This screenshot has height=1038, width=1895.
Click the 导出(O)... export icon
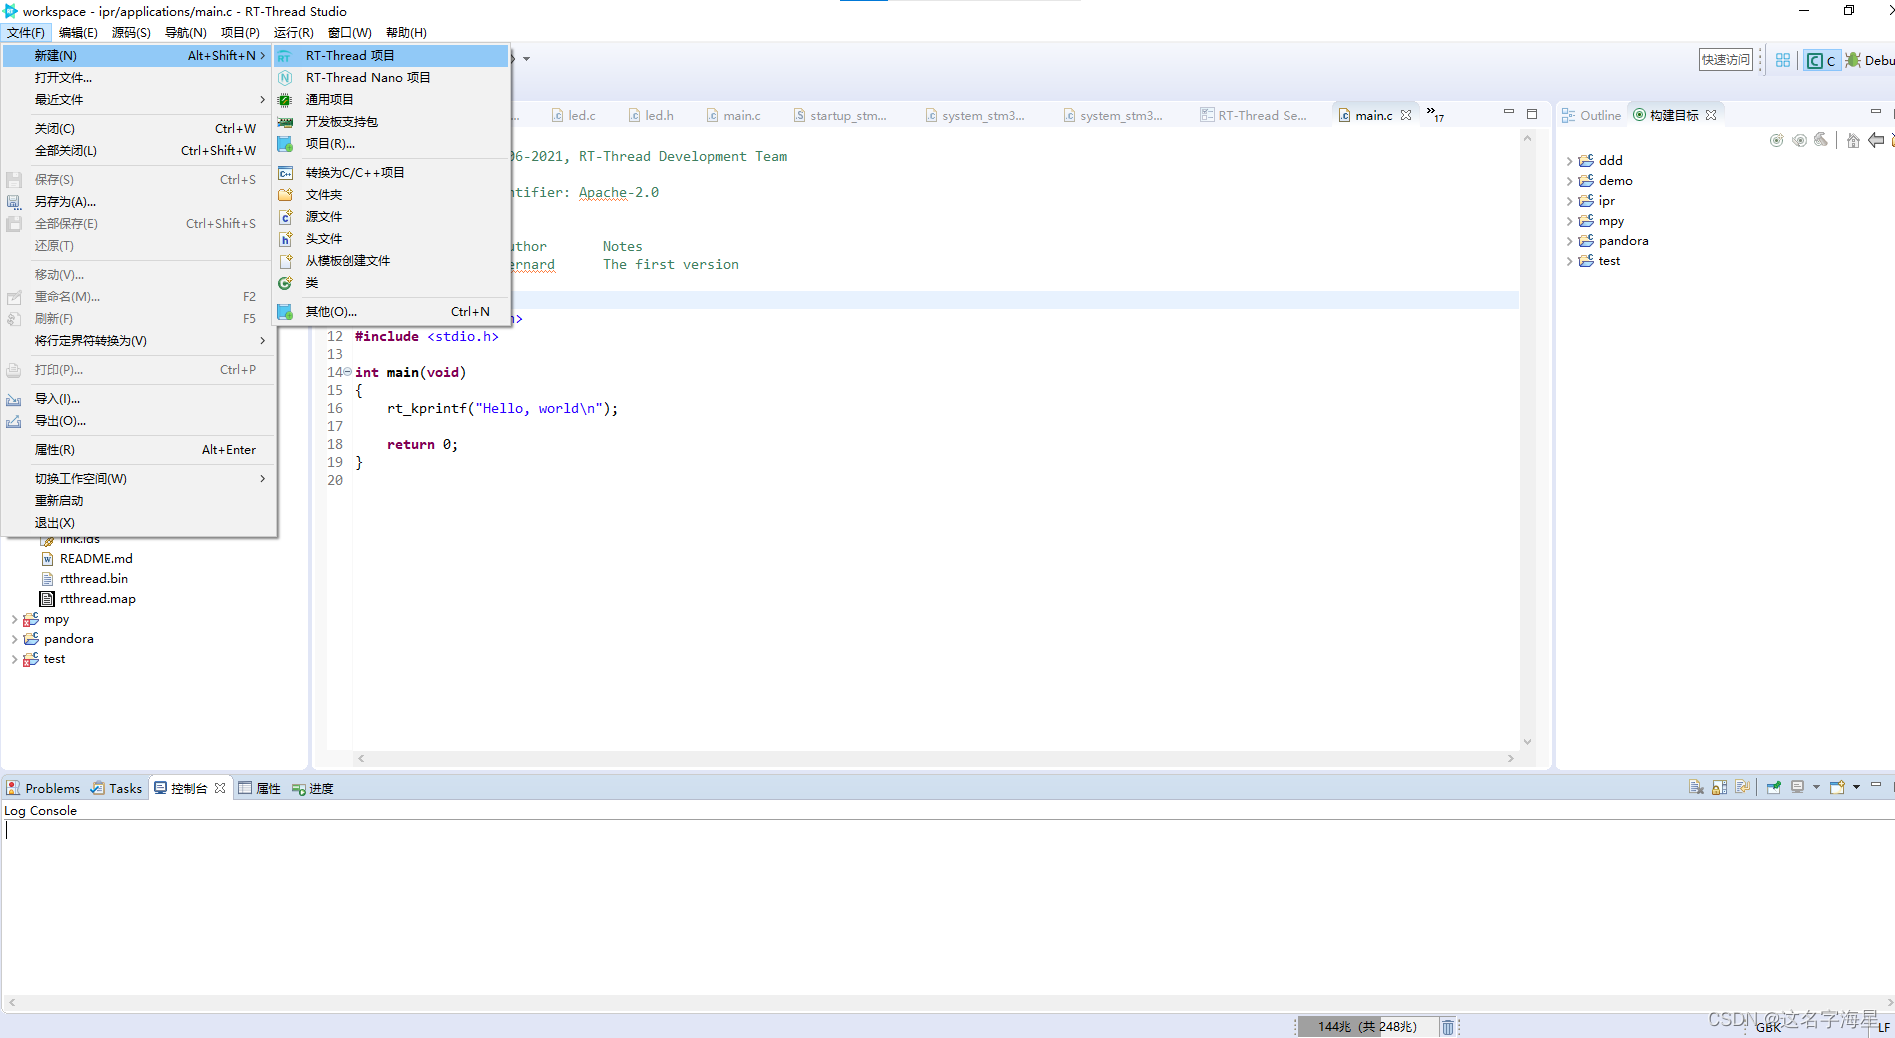14,421
